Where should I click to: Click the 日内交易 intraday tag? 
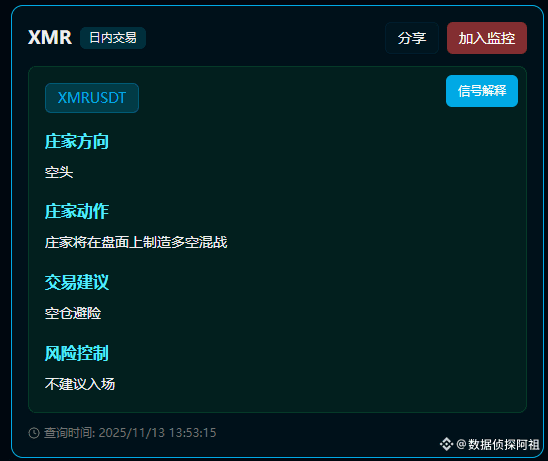113,38
